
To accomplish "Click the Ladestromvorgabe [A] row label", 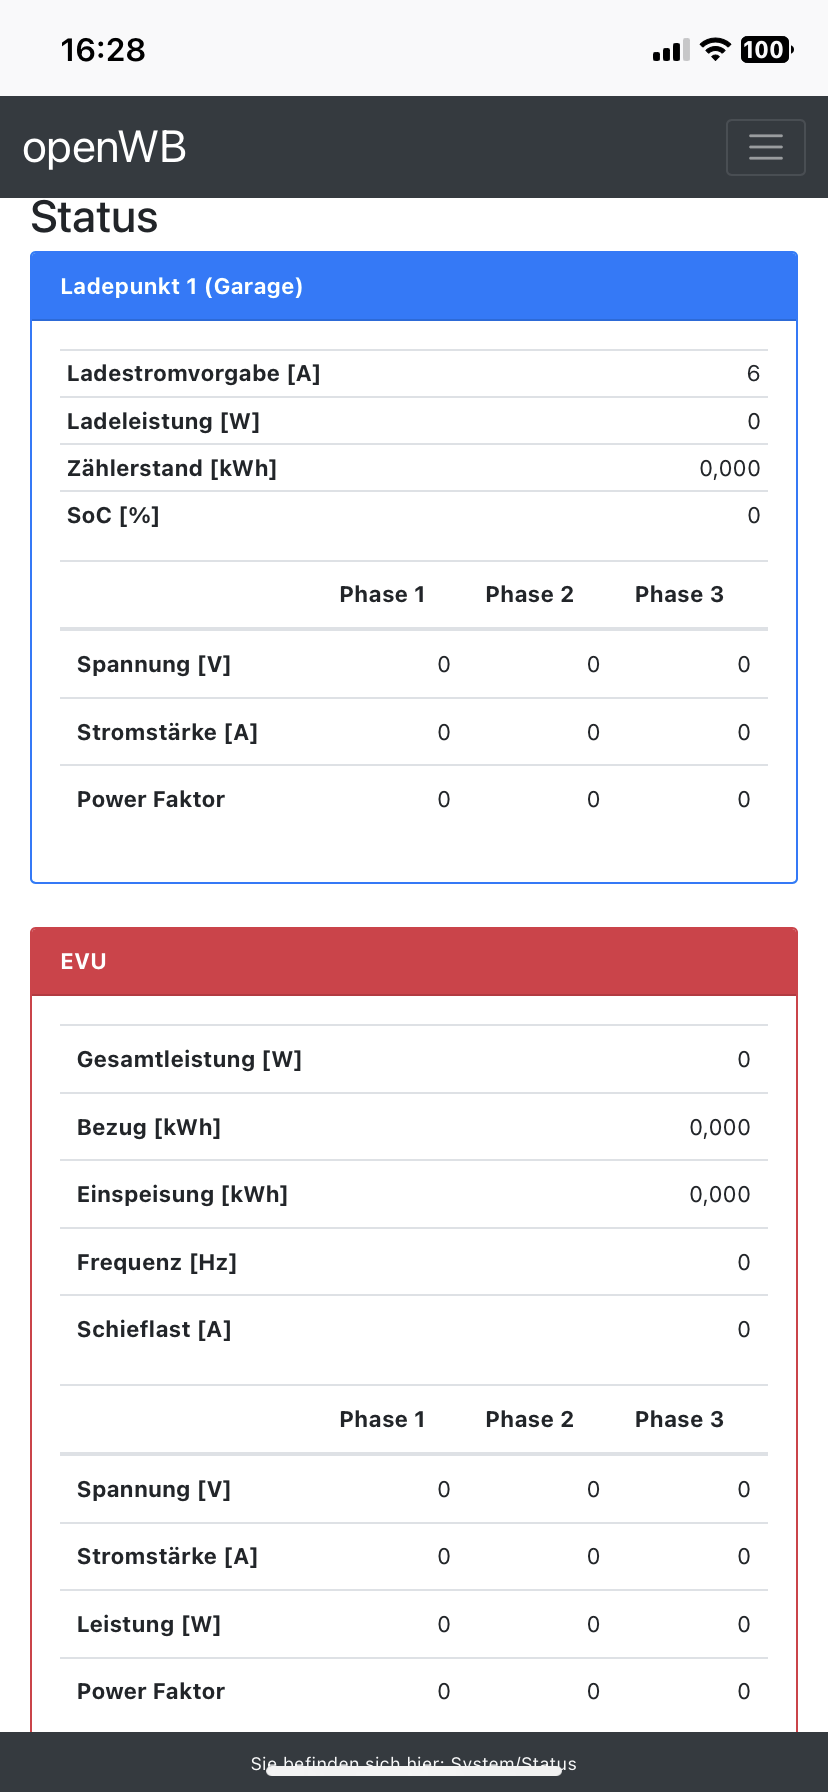I will (193, 374).
